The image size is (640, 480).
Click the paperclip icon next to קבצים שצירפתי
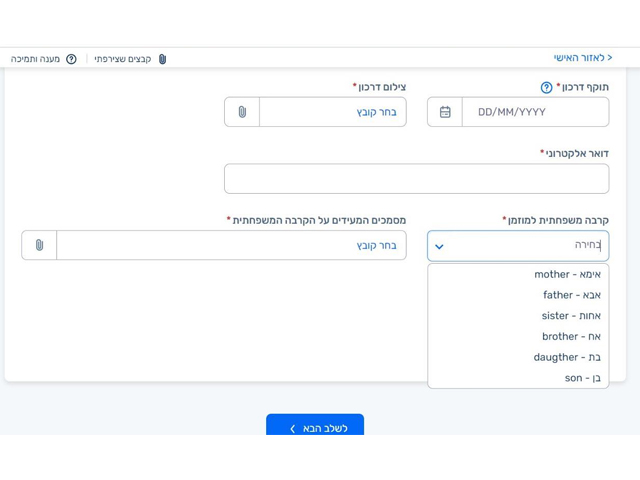click(163, 60)
